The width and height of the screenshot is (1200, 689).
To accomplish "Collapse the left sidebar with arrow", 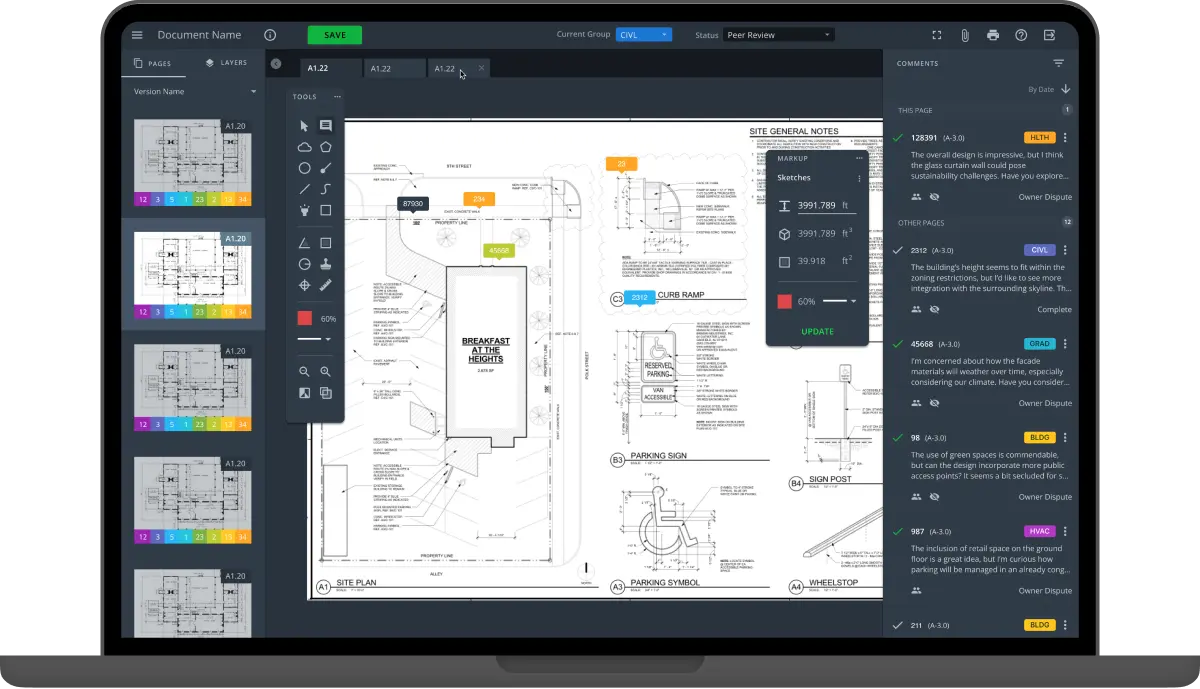I will pyautogui.click(x=277, y=64).
